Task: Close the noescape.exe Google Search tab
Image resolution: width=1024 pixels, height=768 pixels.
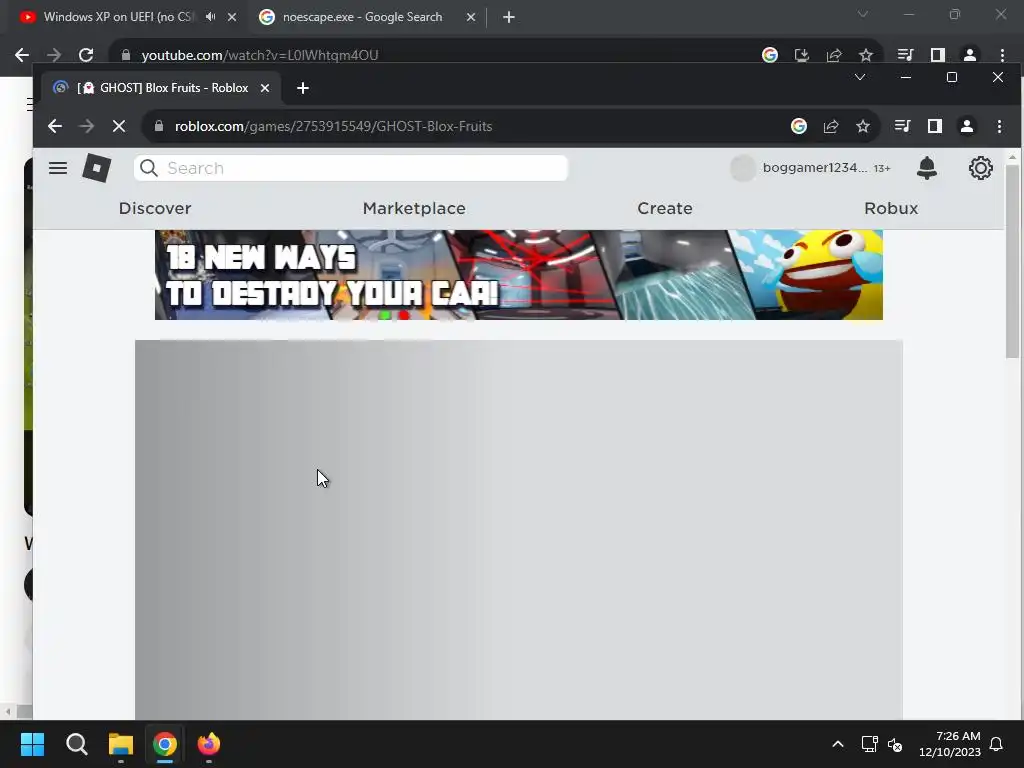Action: click(471, 17)
